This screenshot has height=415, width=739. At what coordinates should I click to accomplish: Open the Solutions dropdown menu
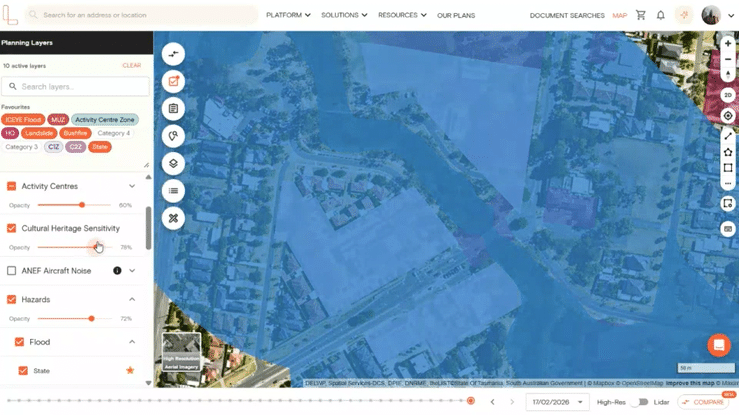(x=344, y=15)
